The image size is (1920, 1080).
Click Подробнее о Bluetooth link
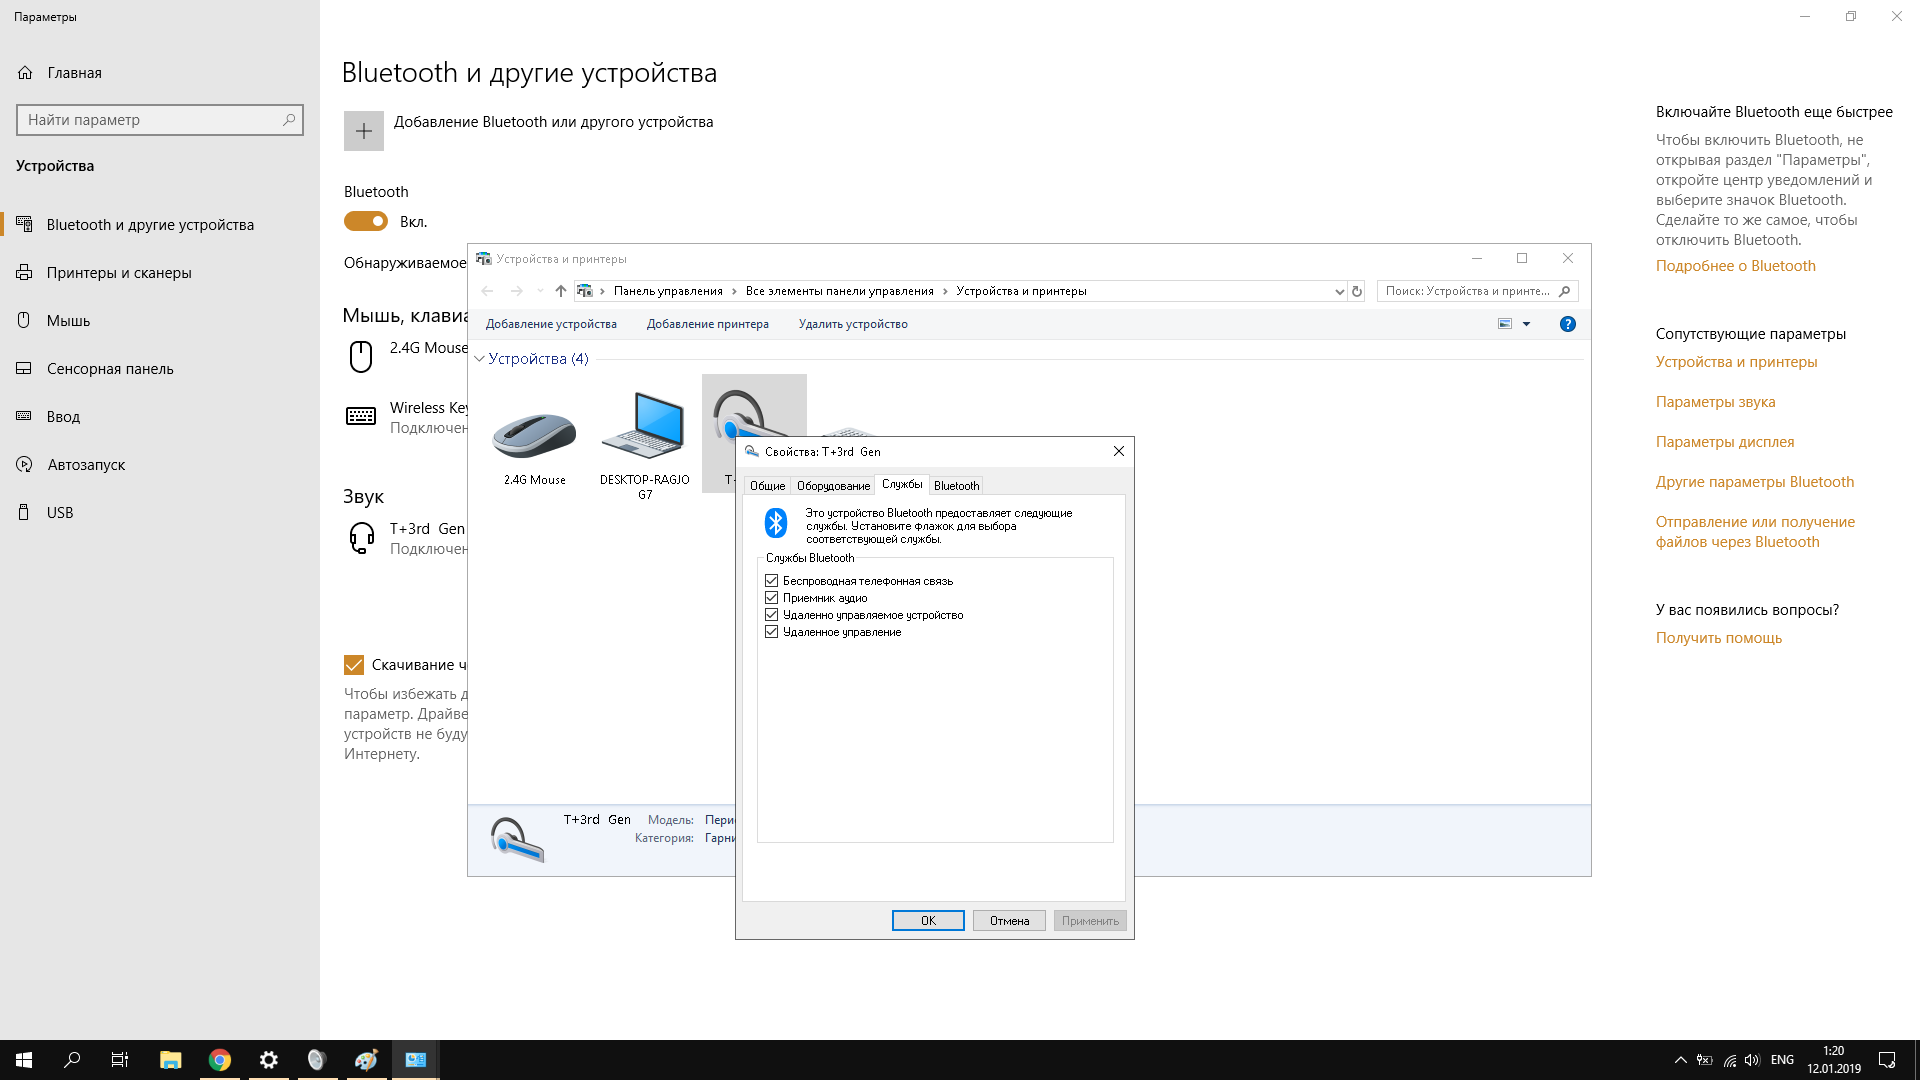click(1735, 265)
